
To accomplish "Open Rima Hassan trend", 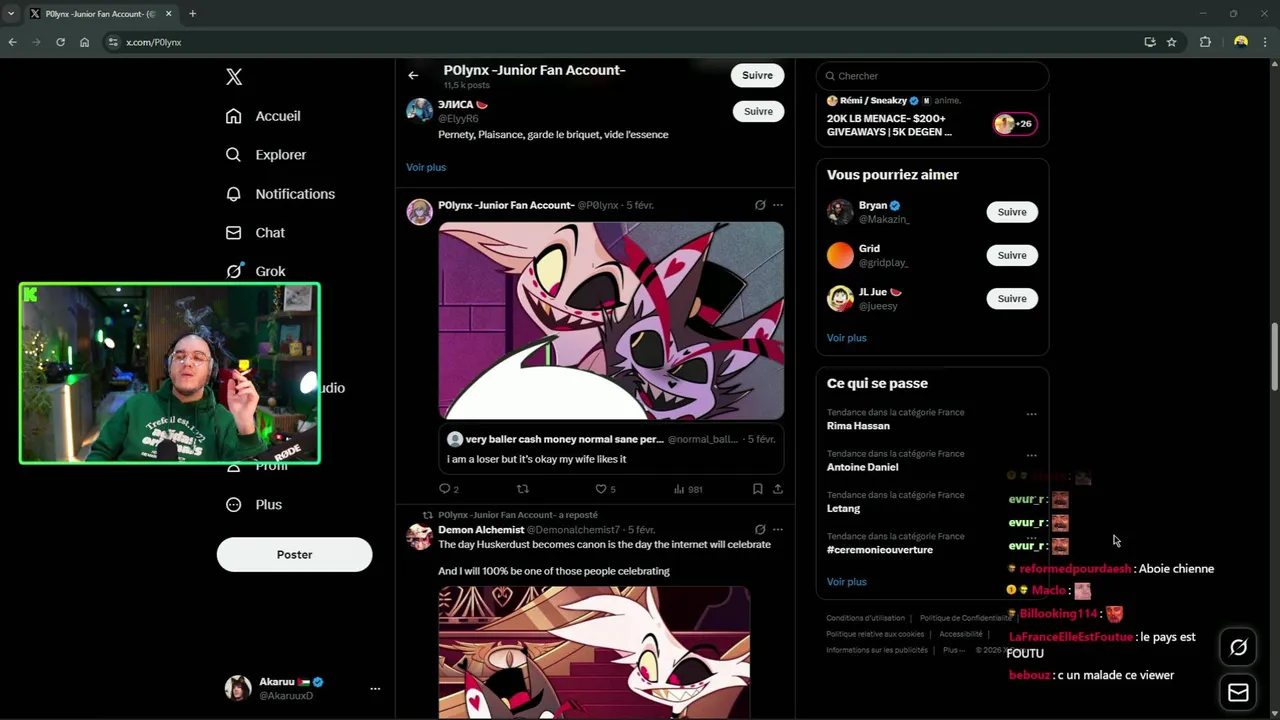I will click(x=858, y=426).
